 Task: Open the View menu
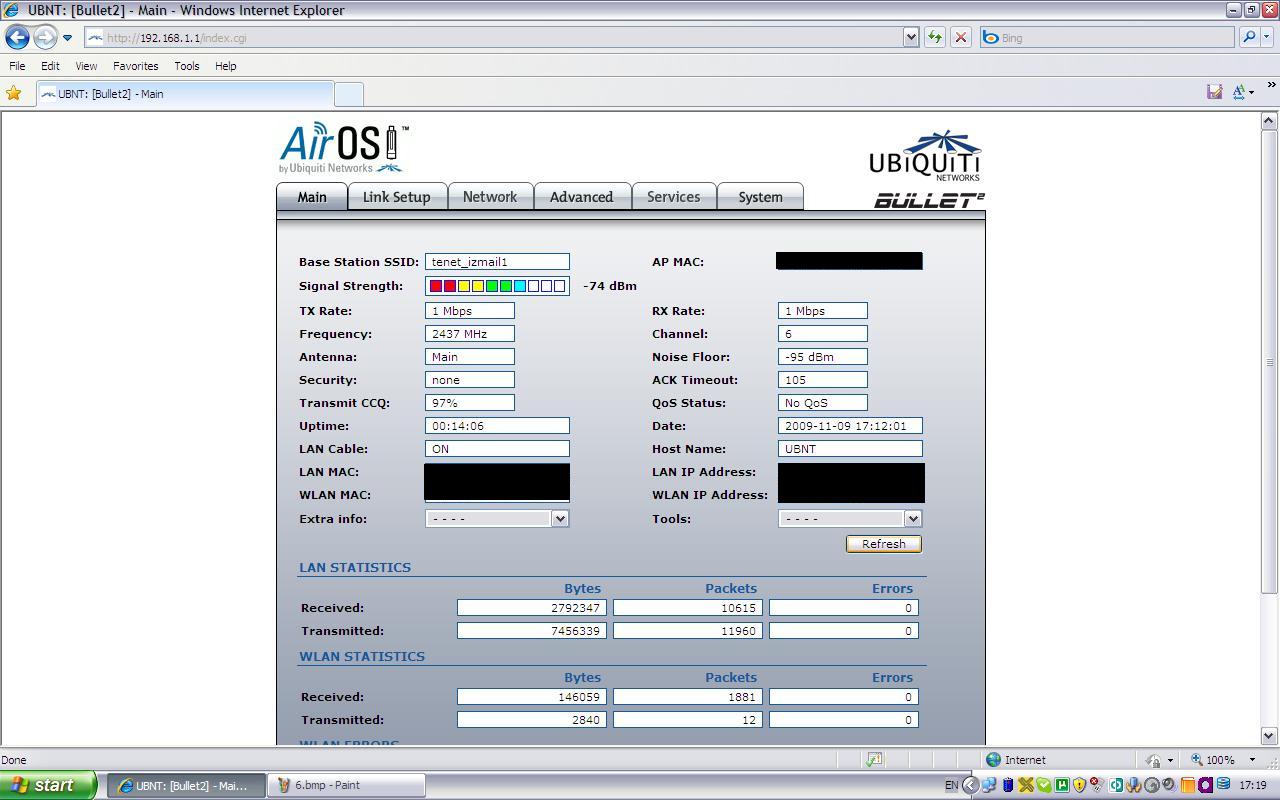86,66
